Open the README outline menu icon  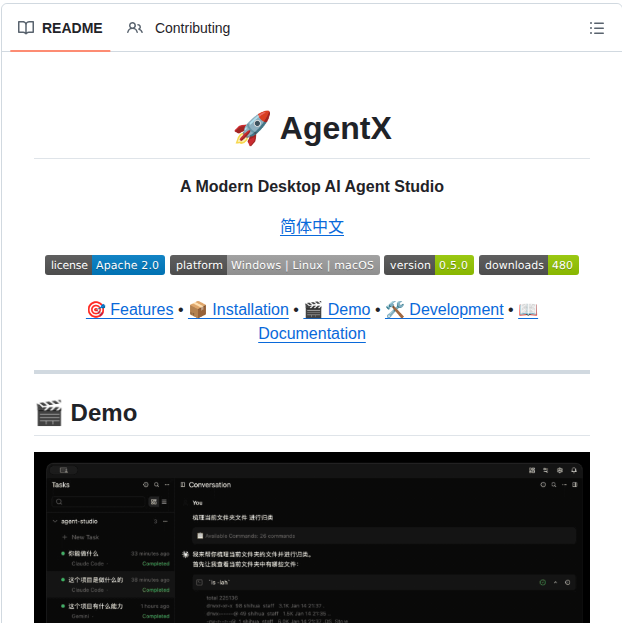click(597, 28)
